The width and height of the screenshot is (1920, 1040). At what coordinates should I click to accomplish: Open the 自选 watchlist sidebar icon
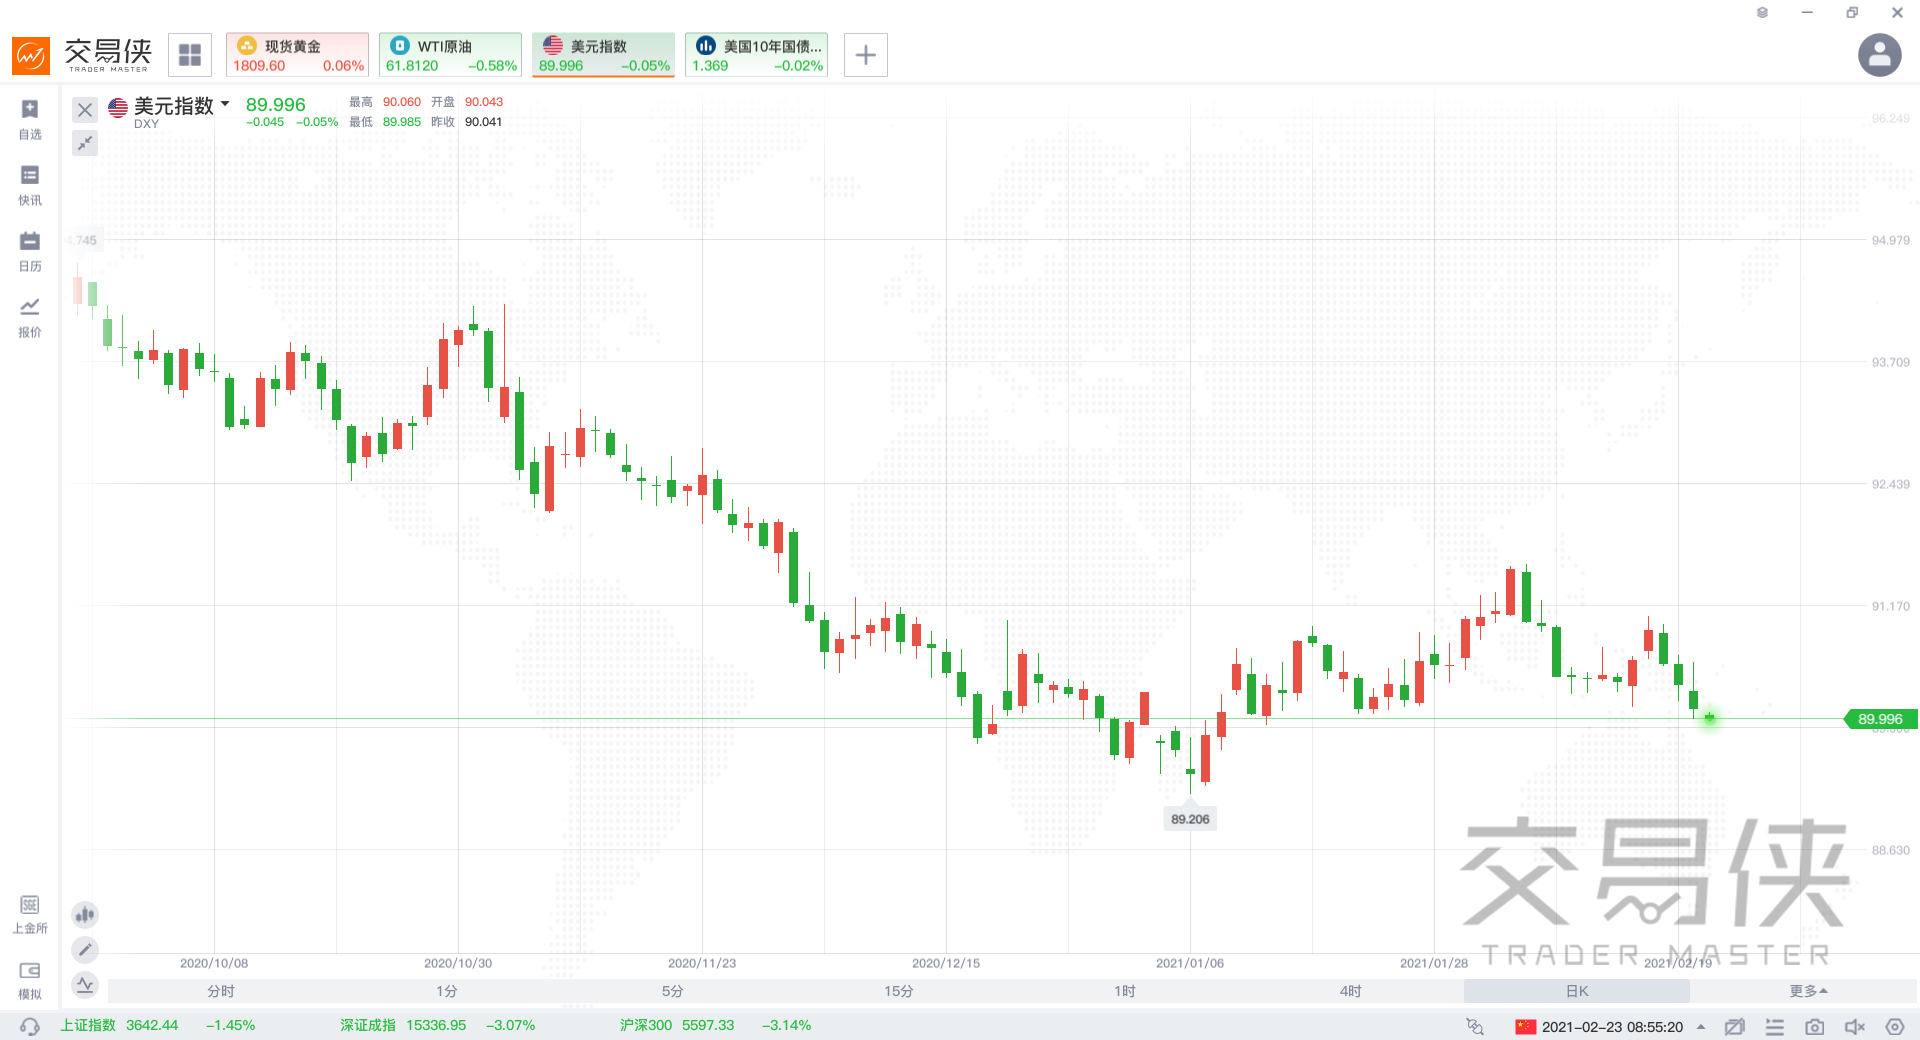point(30,118)
